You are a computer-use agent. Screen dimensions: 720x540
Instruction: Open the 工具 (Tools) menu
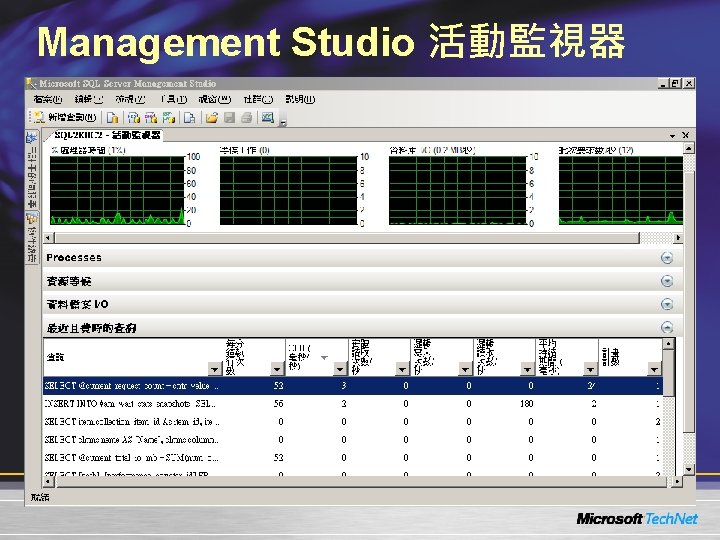[x=174, y=99]
